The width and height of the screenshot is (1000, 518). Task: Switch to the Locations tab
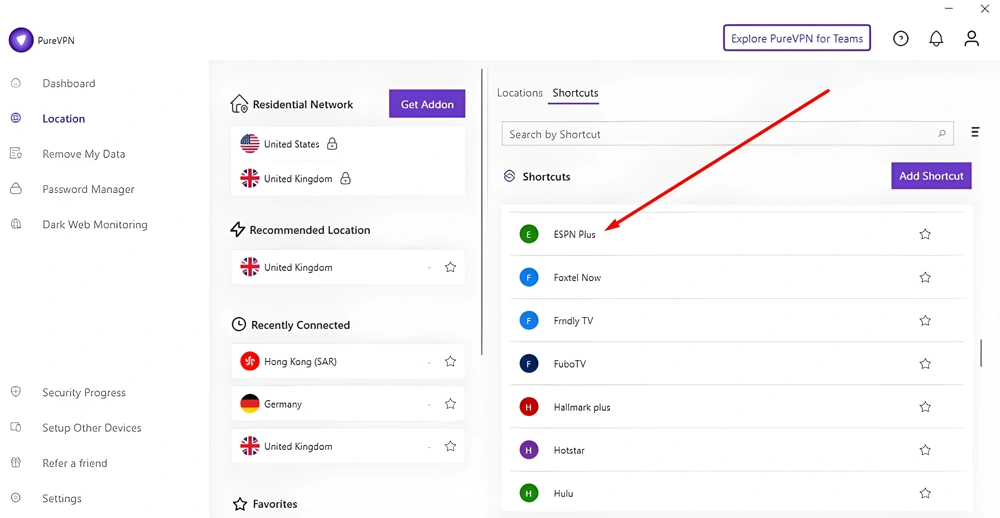(520, 92)
